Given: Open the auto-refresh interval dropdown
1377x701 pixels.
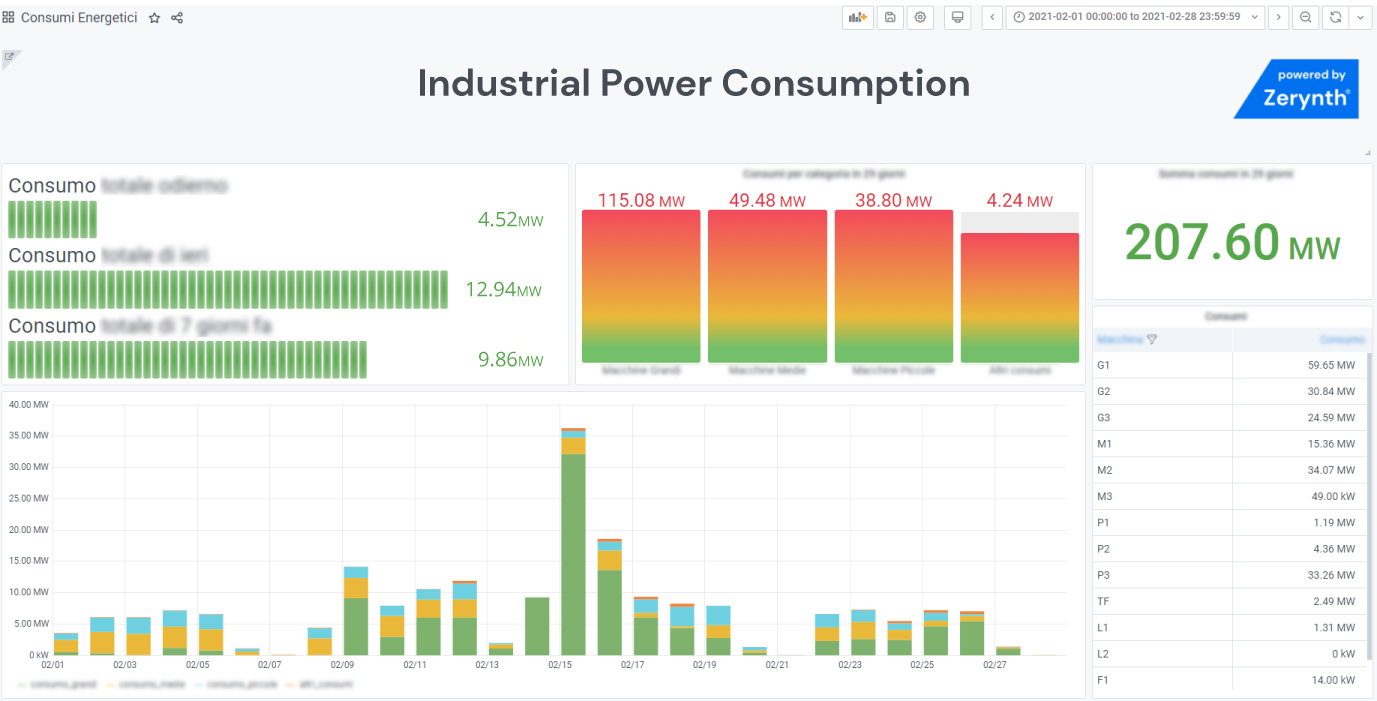Looking at the screenshot, I should pyautogui.click(x=1360, y=17).
